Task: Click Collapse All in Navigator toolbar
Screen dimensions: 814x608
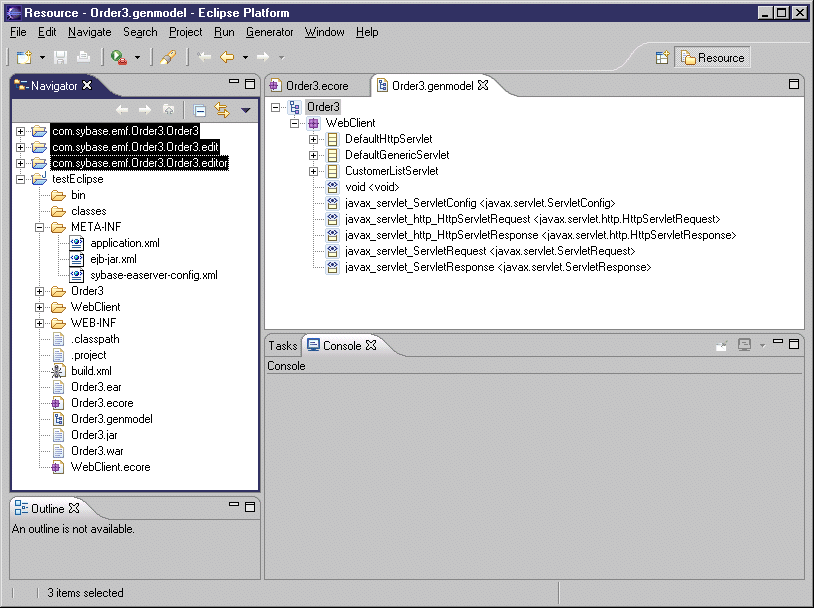Action: (x=200, y=110)
